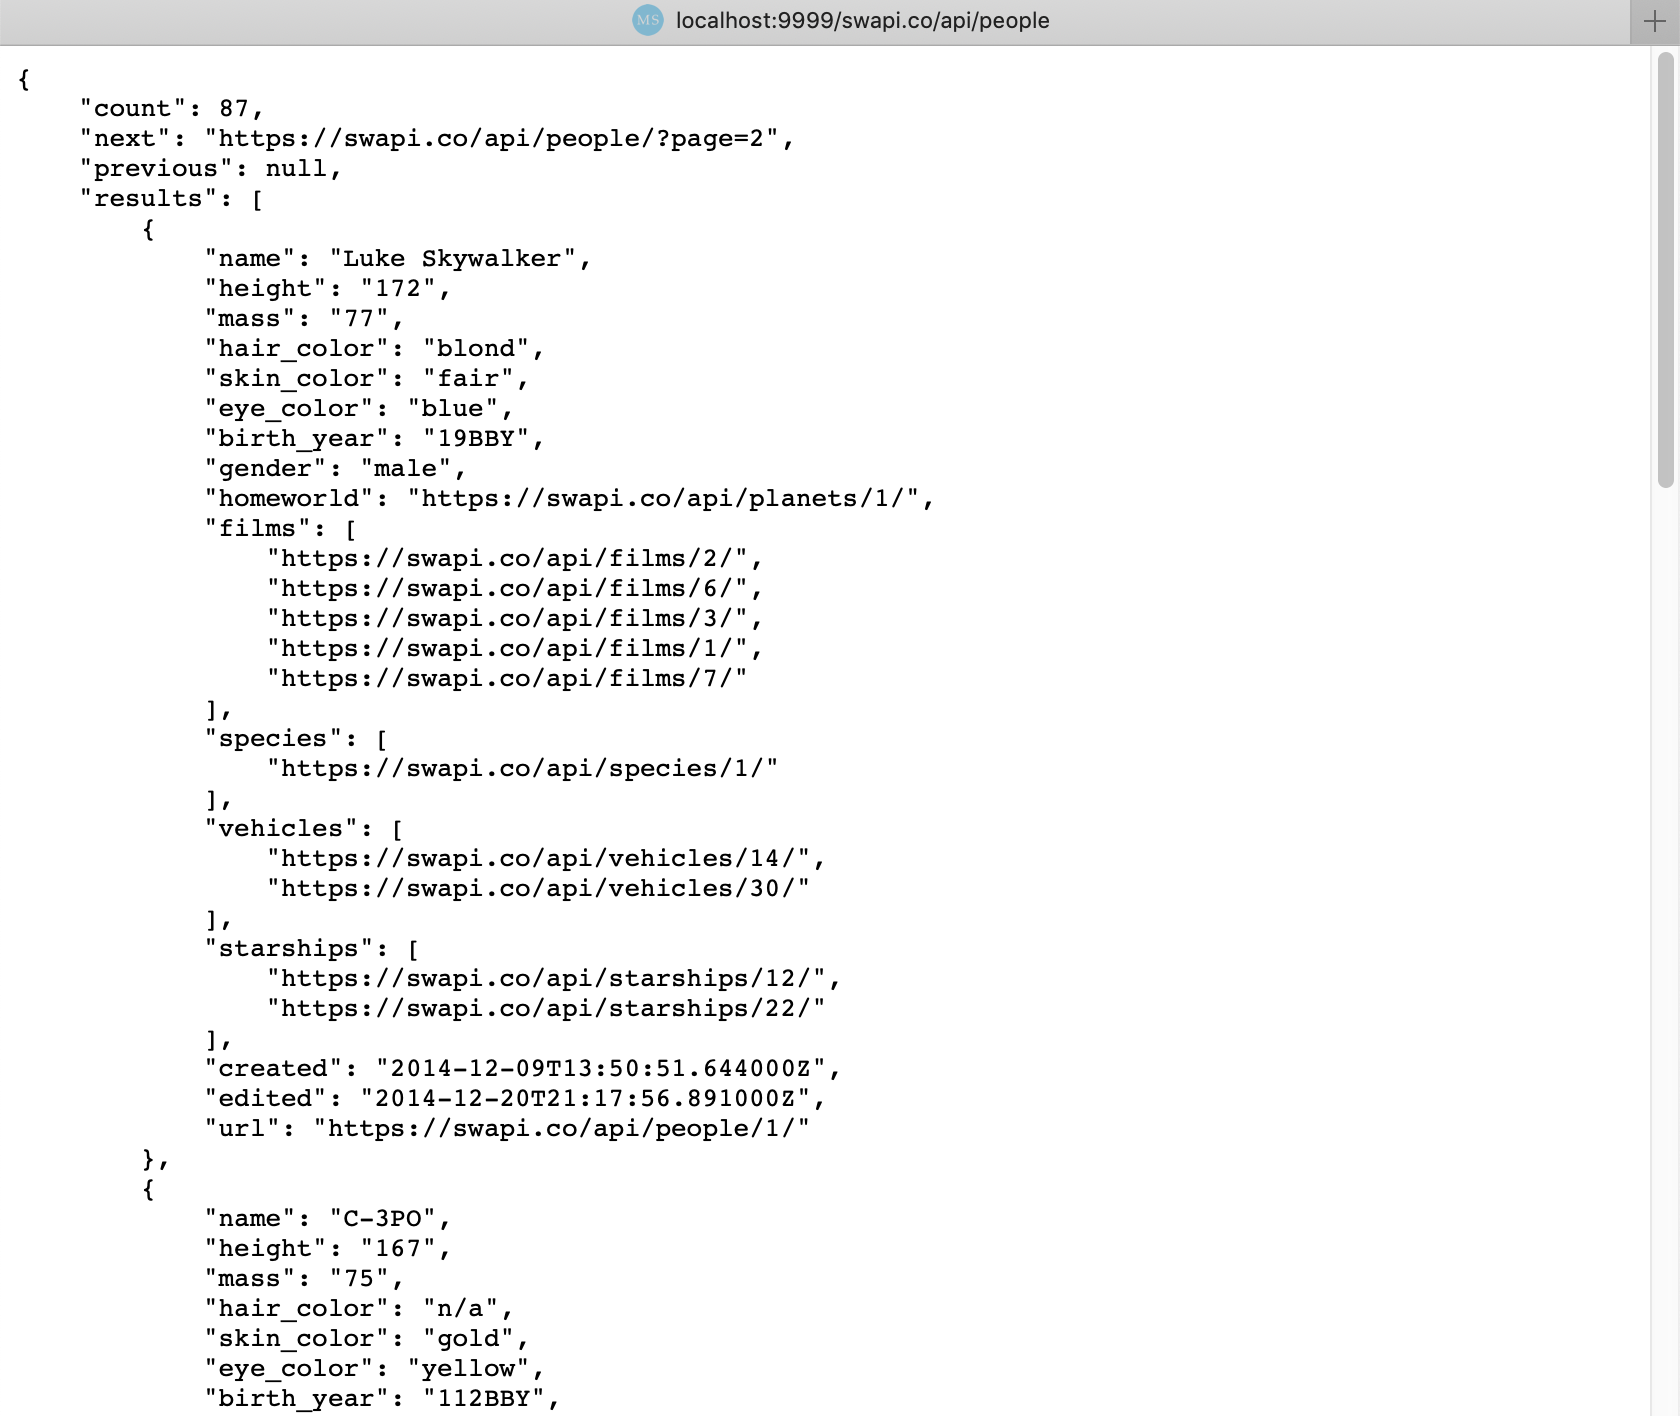Click the url value people/1/
Screen dimensions: 1680x1416
coord(562,1128)
